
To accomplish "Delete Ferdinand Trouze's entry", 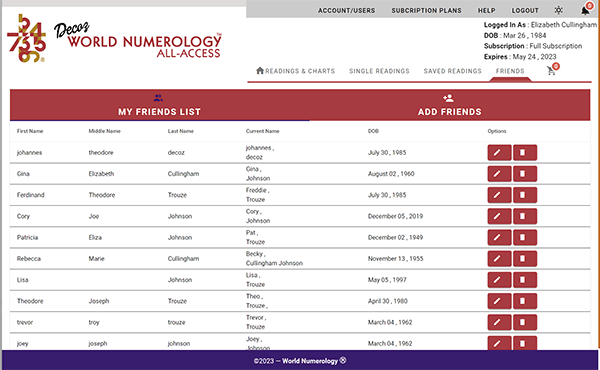I will point(525,195).
